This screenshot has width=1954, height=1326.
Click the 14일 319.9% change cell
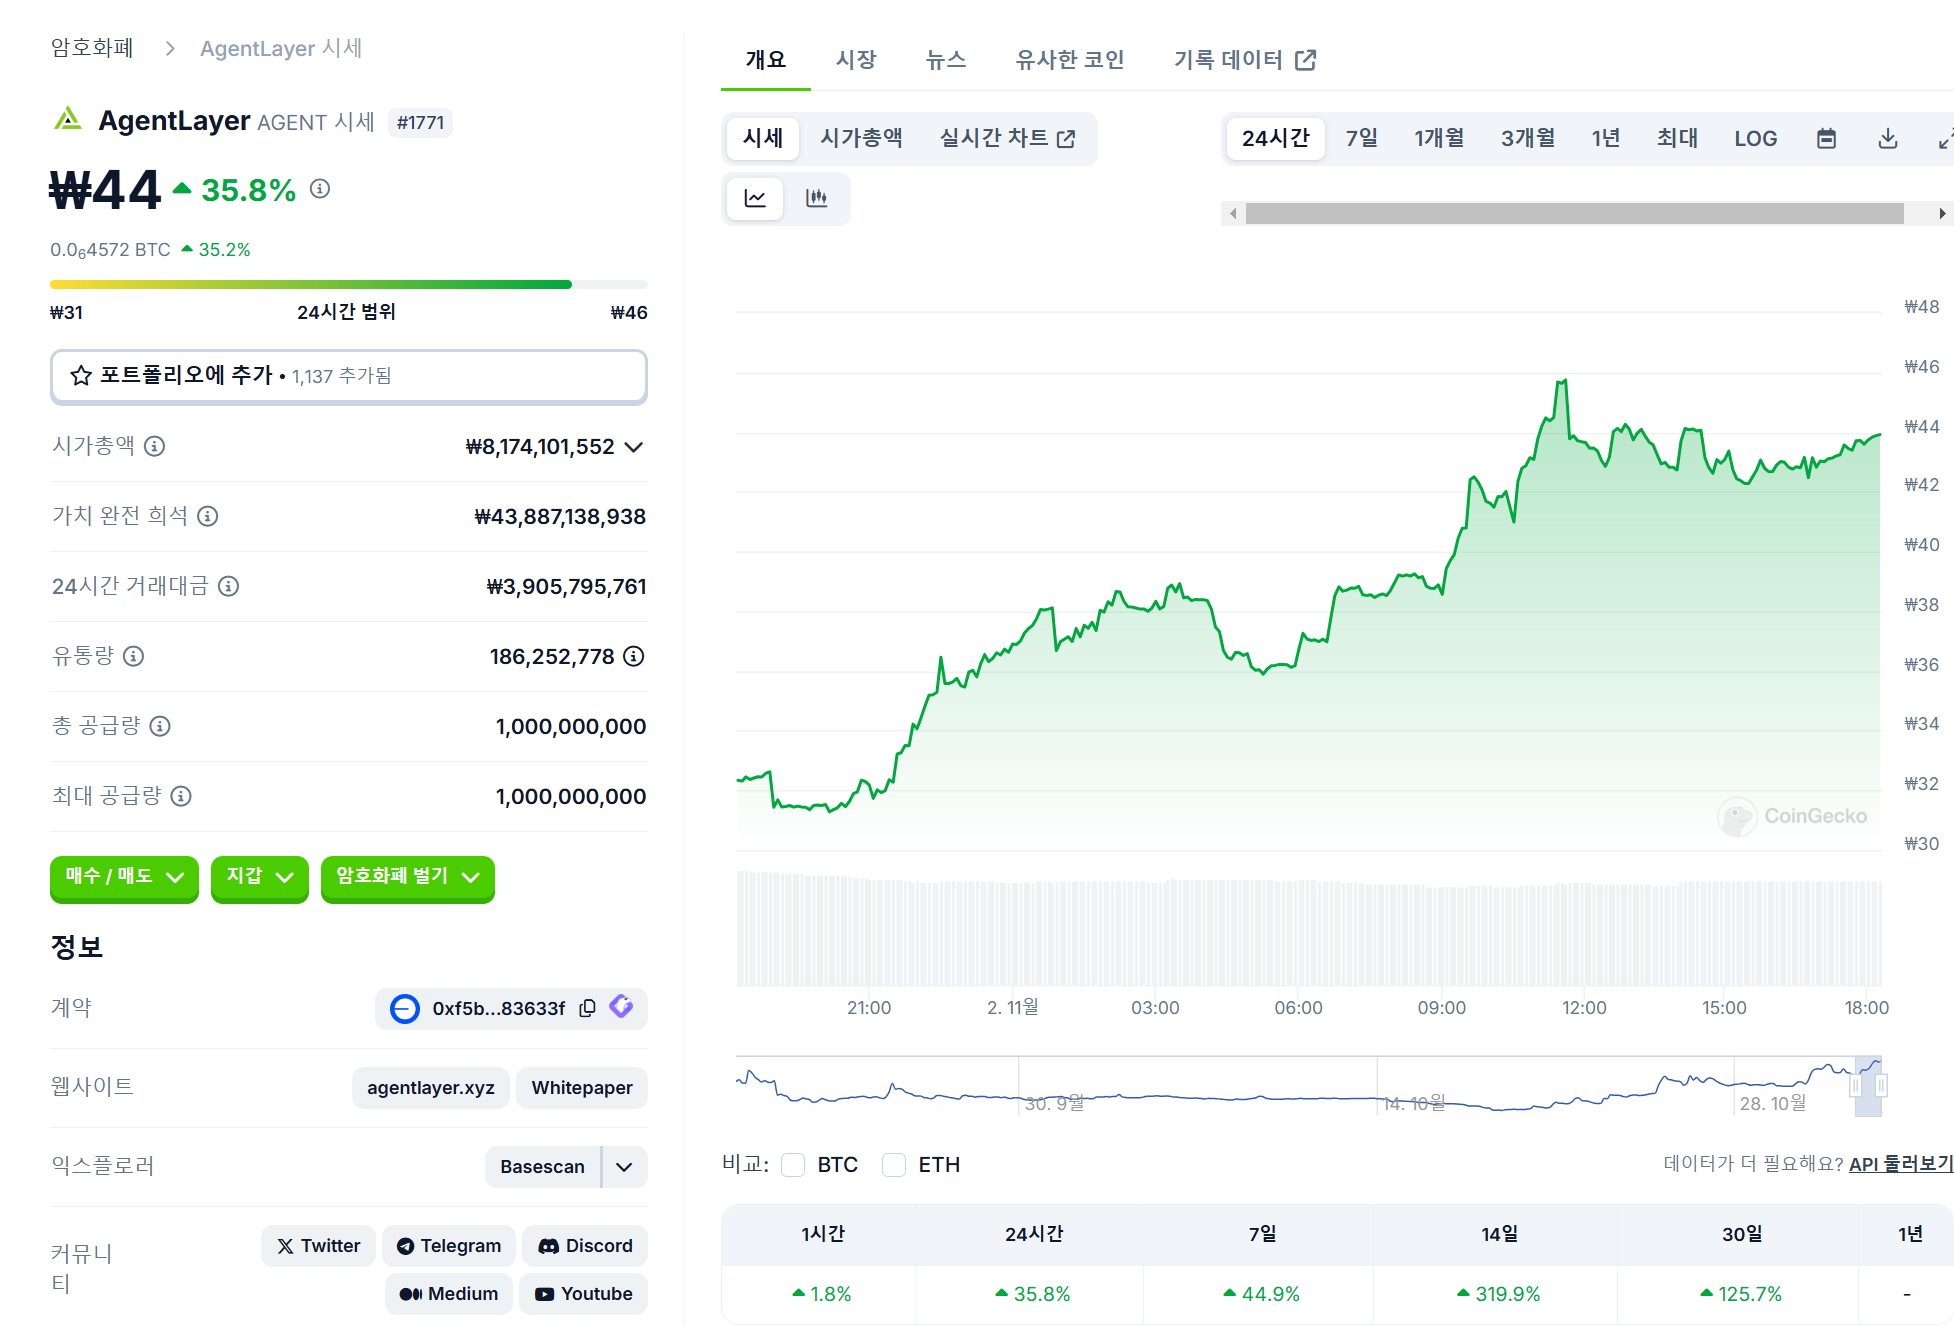(x=1497, y=1294)
